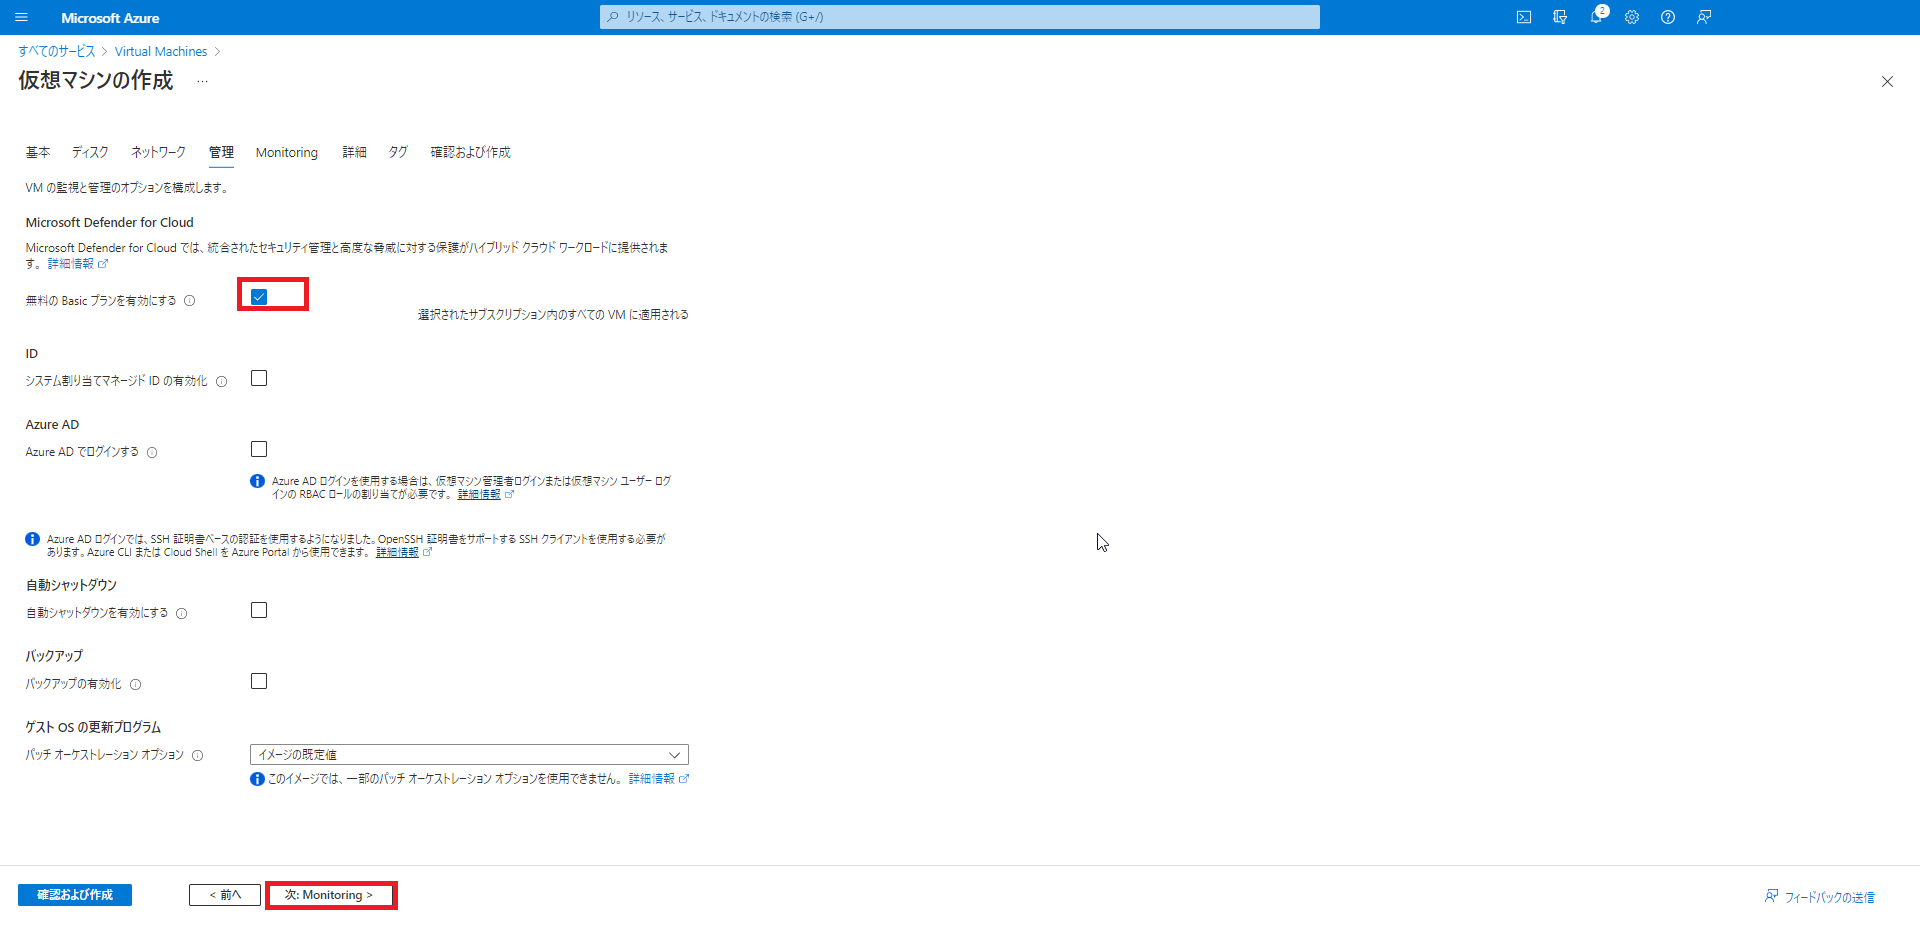The height and width of the screenshot is (927, 1920).
Task: Switch to ネットワーク tab
Action: click(x=158, y=152)
